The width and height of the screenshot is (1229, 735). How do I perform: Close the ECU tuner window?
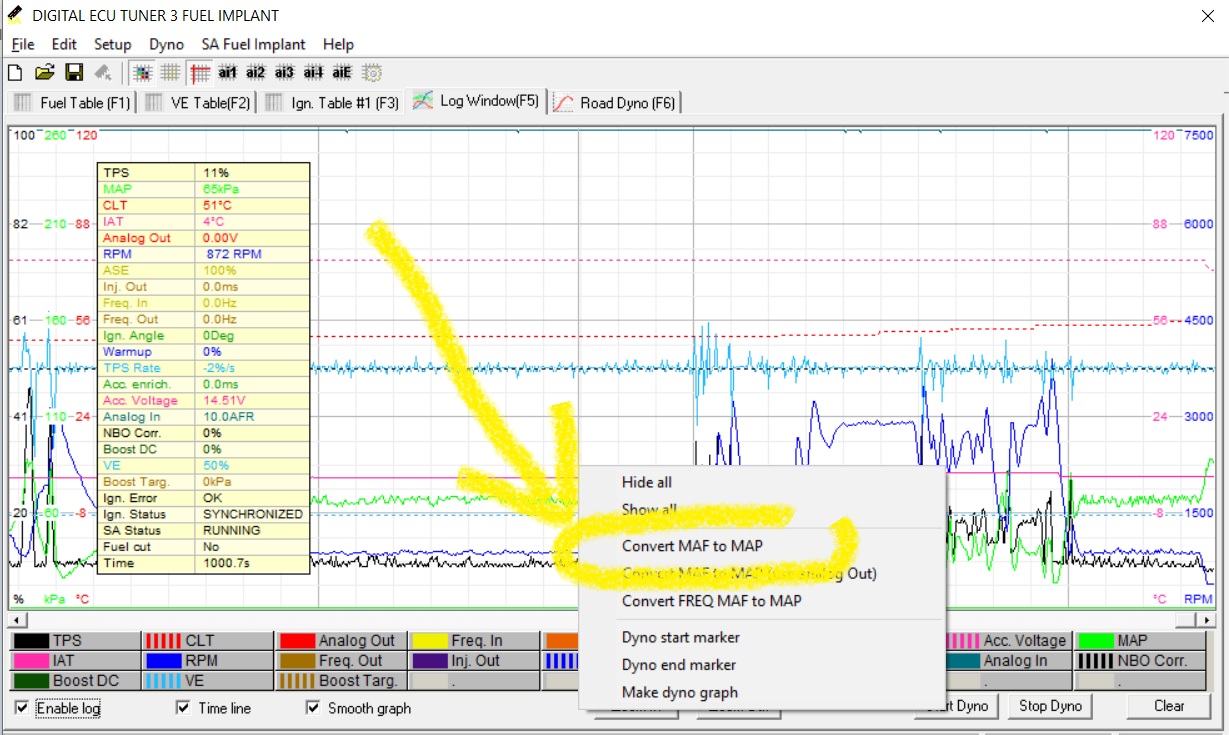1206,16
